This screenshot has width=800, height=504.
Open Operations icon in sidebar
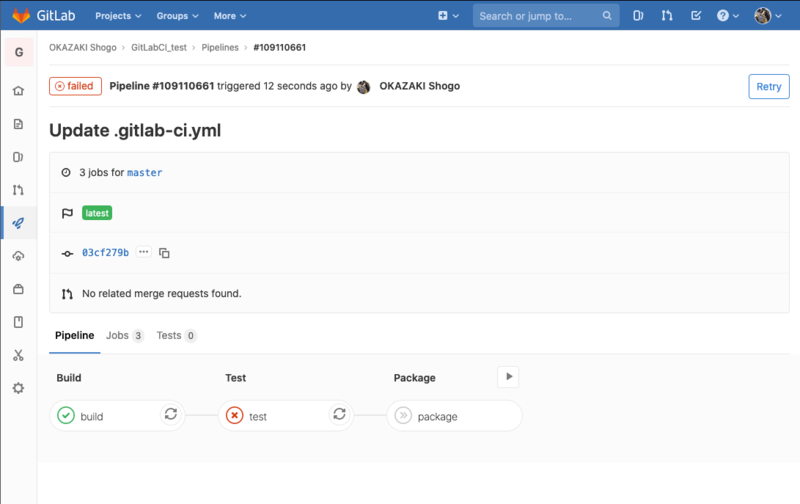[18, 256]
